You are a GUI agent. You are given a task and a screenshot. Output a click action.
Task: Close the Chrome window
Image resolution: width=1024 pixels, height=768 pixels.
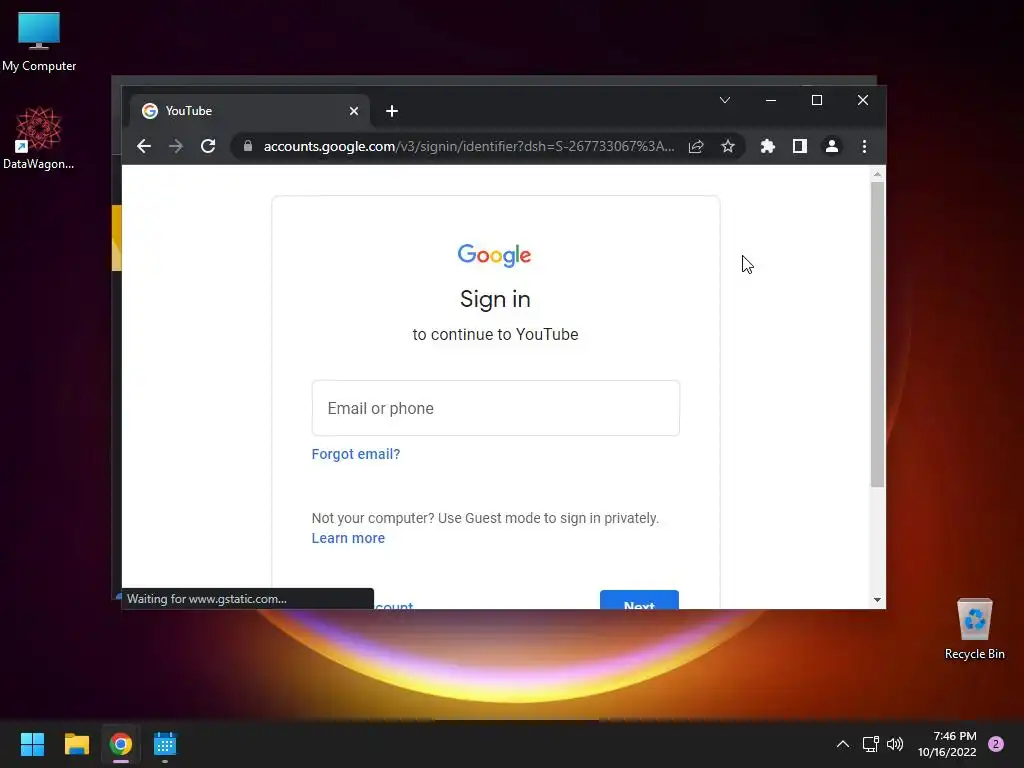(x=863, y=100)
